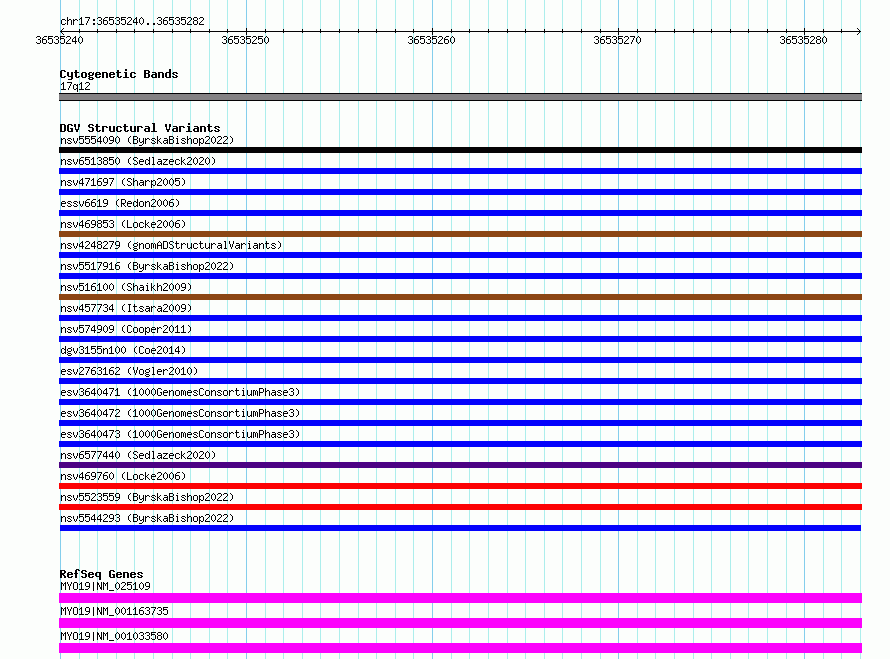The image size is (890, 659).
Task: Click the magenta bar under MYO19|NM_001163735
Action: coord(460,623)
